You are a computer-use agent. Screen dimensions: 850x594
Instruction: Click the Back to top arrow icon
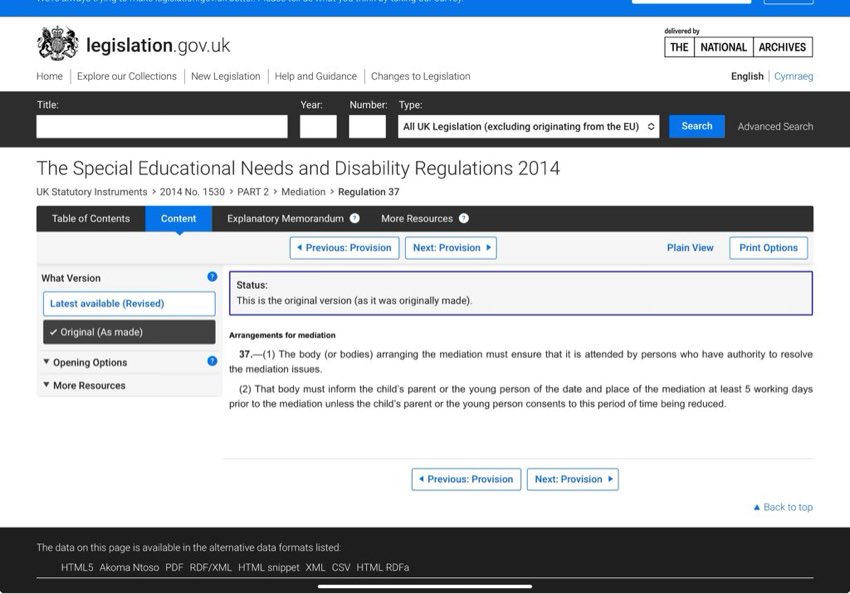point(757,507)
